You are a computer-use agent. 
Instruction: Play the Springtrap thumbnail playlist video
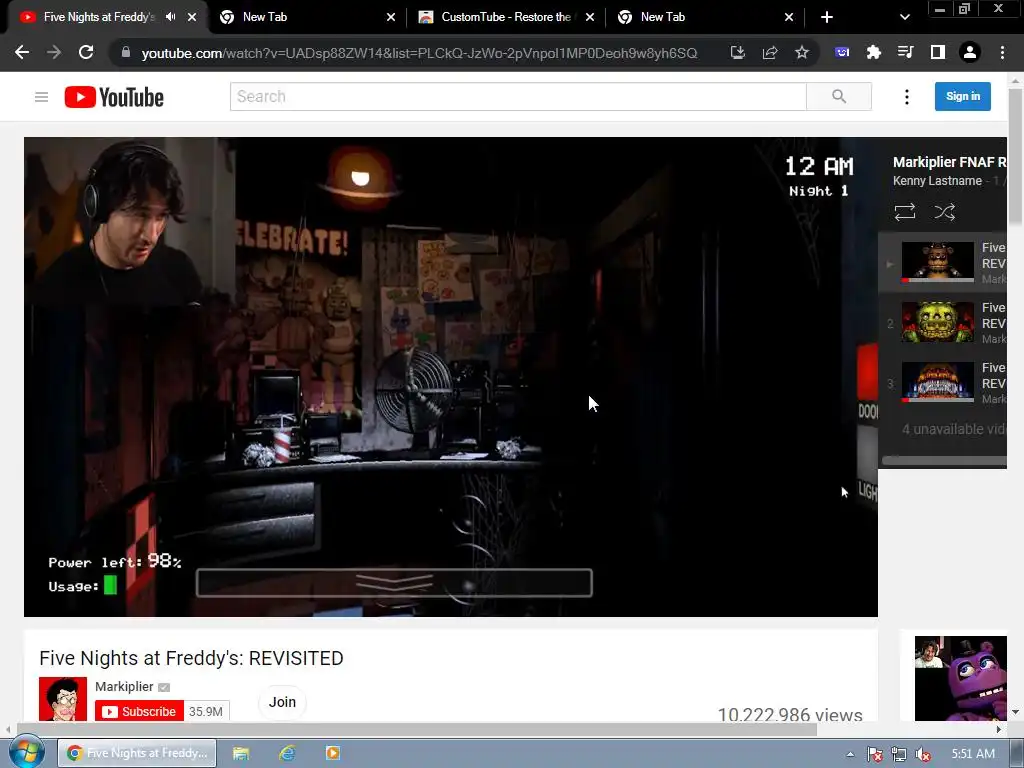click(937, 322)
